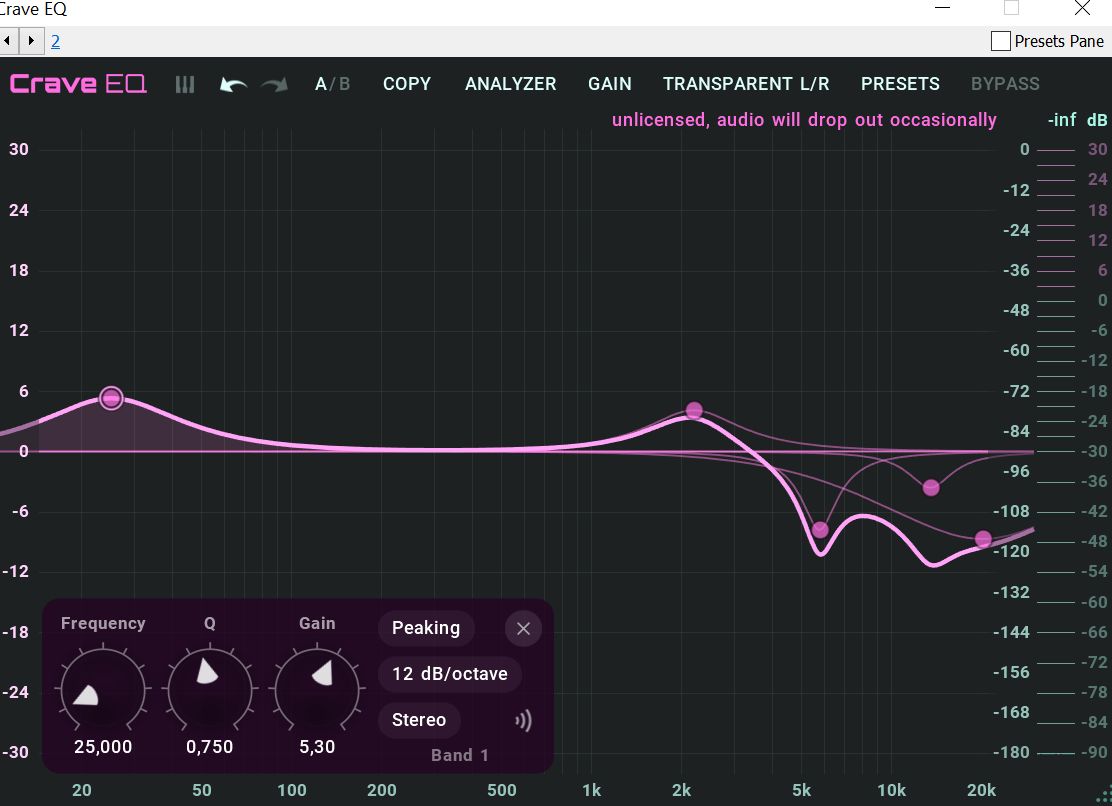1112x806 pixels.
Task: Select the EQ band node near 2k
Action: pos(694,410)
